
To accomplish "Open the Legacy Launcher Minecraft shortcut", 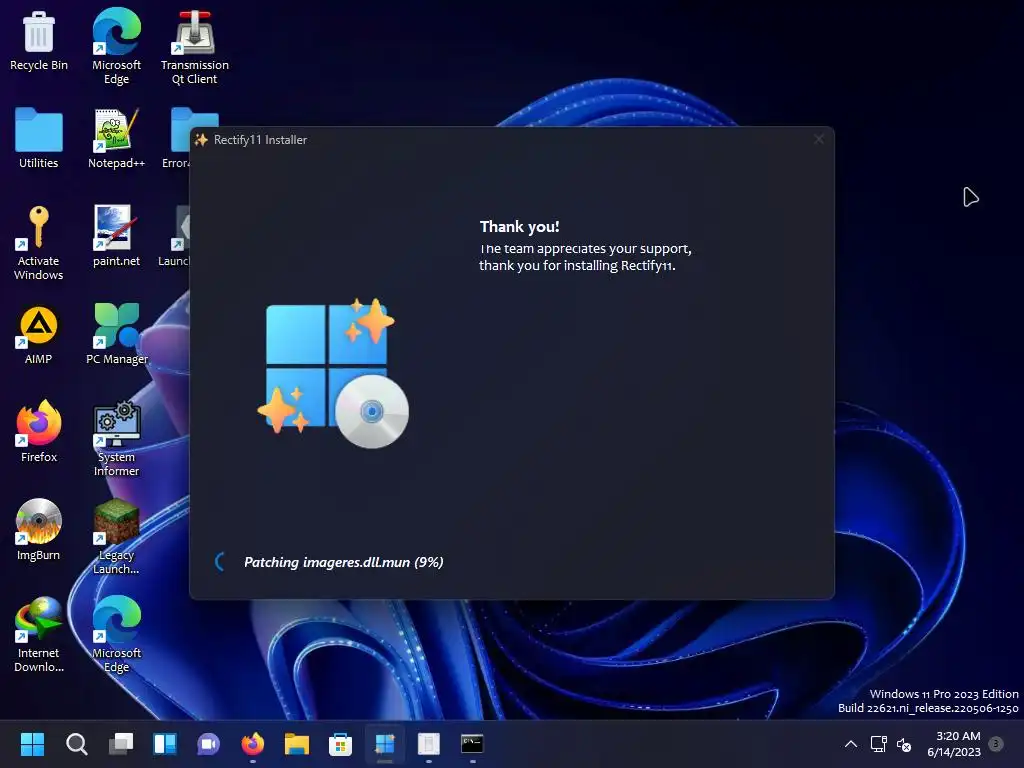I will point(116,537).
